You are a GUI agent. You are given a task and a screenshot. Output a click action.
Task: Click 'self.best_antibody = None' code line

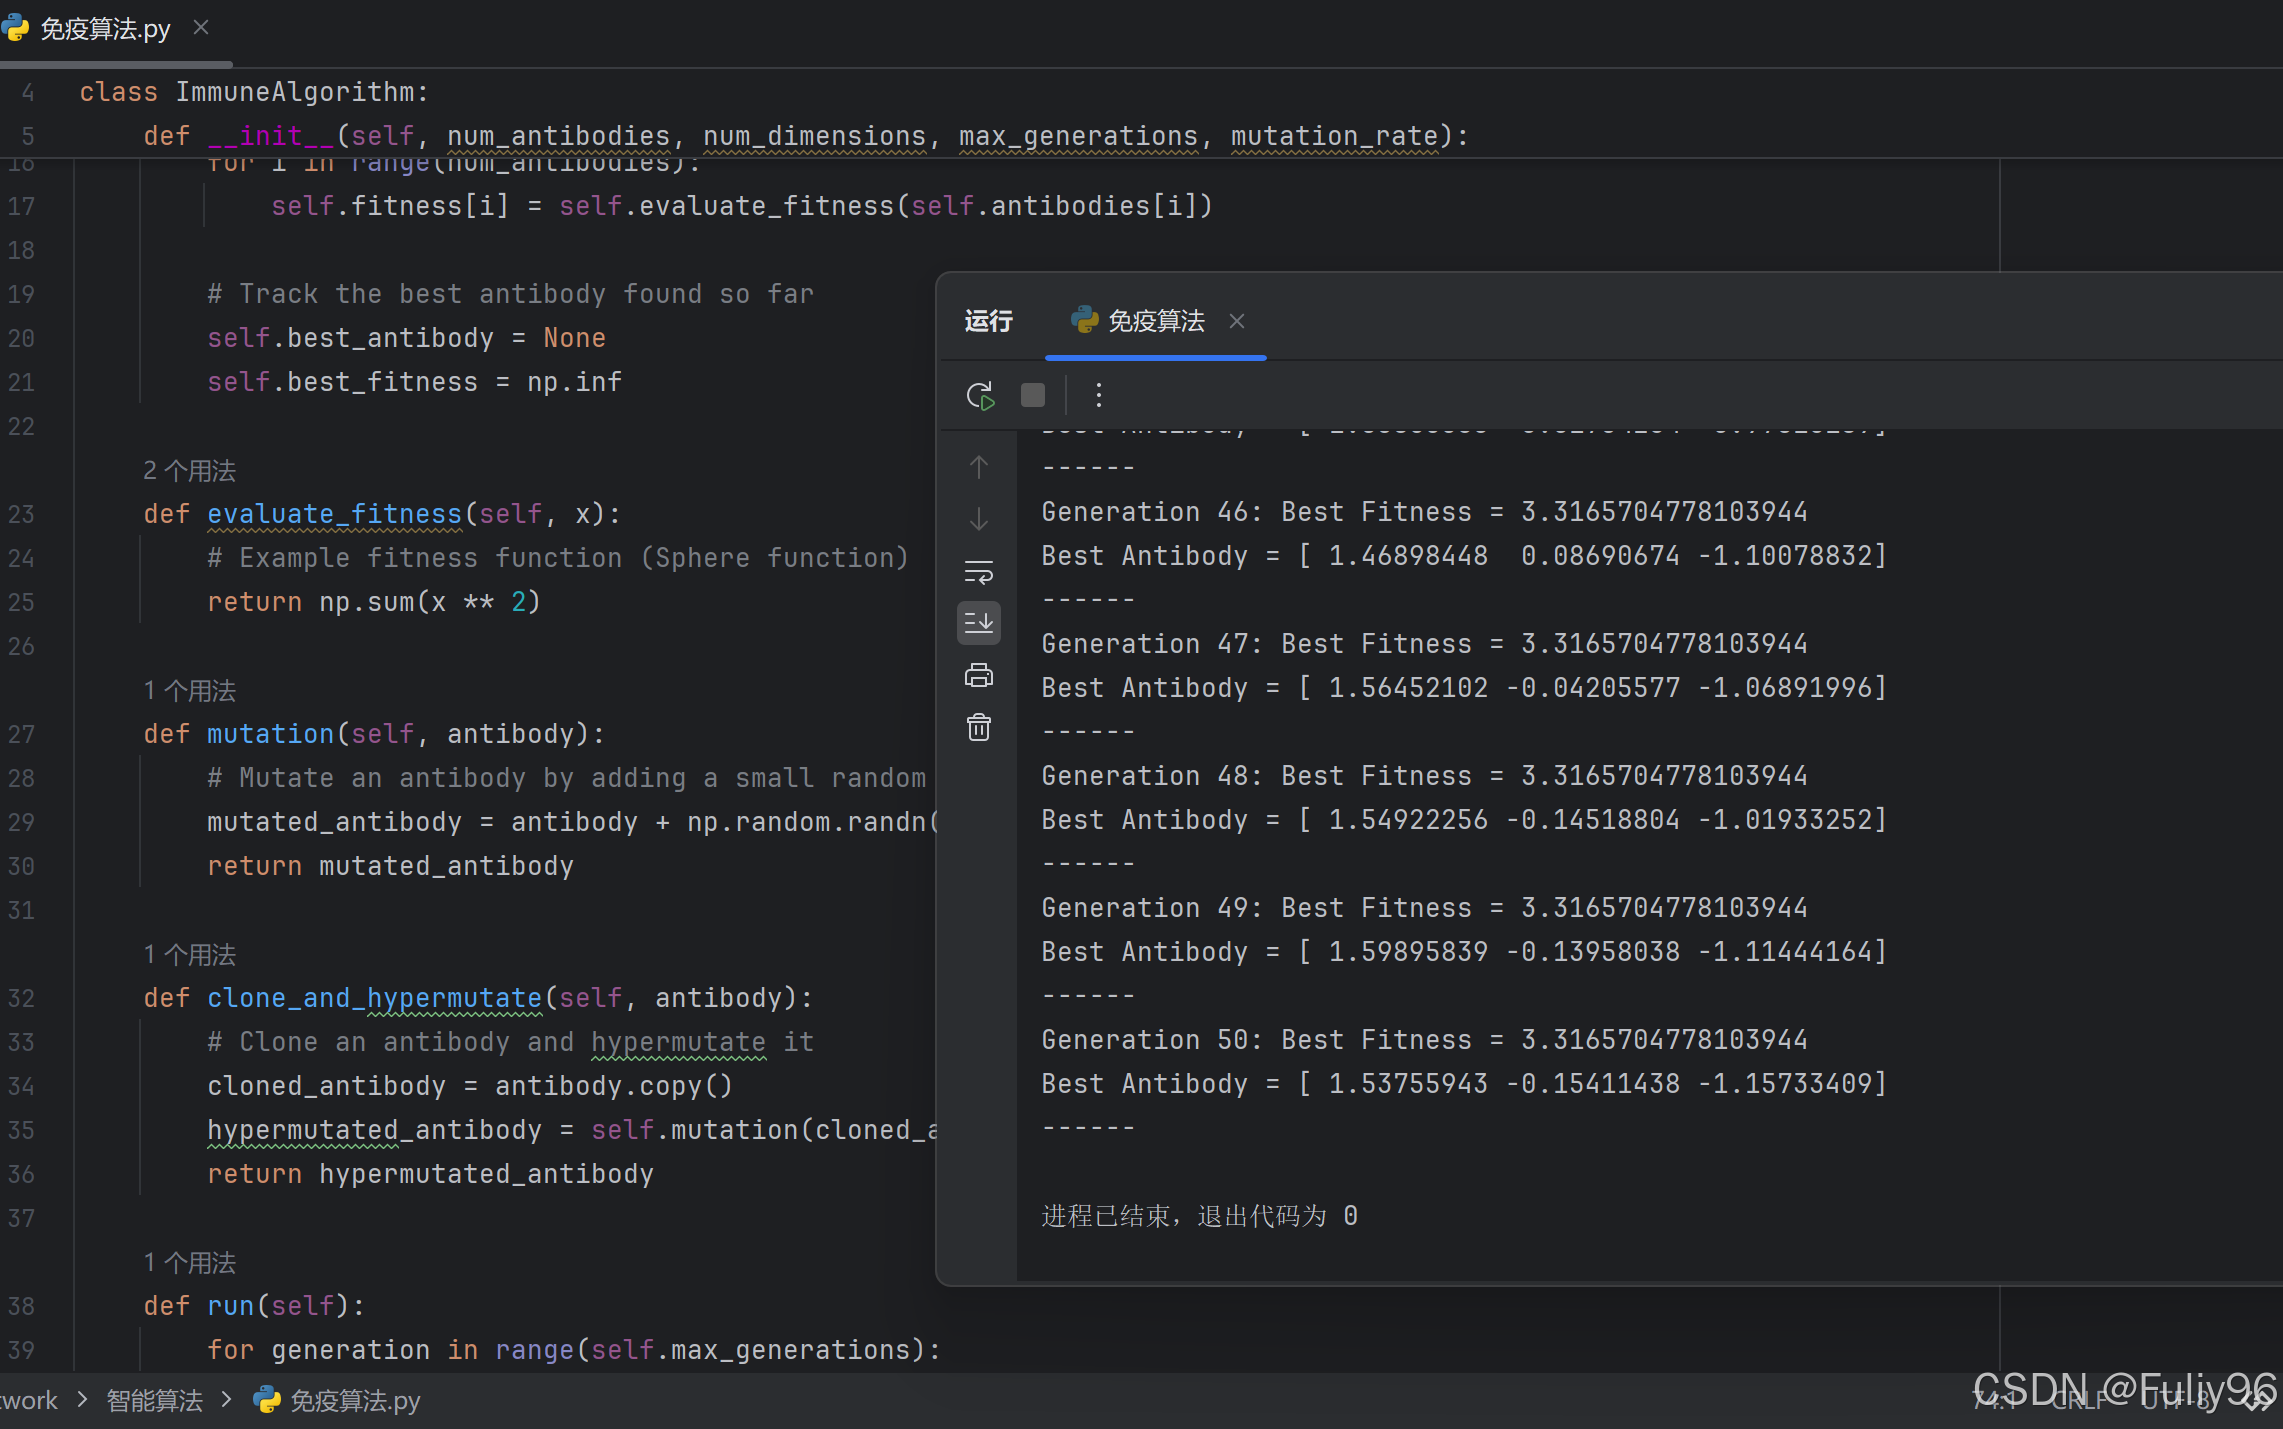tap(406, 338)
